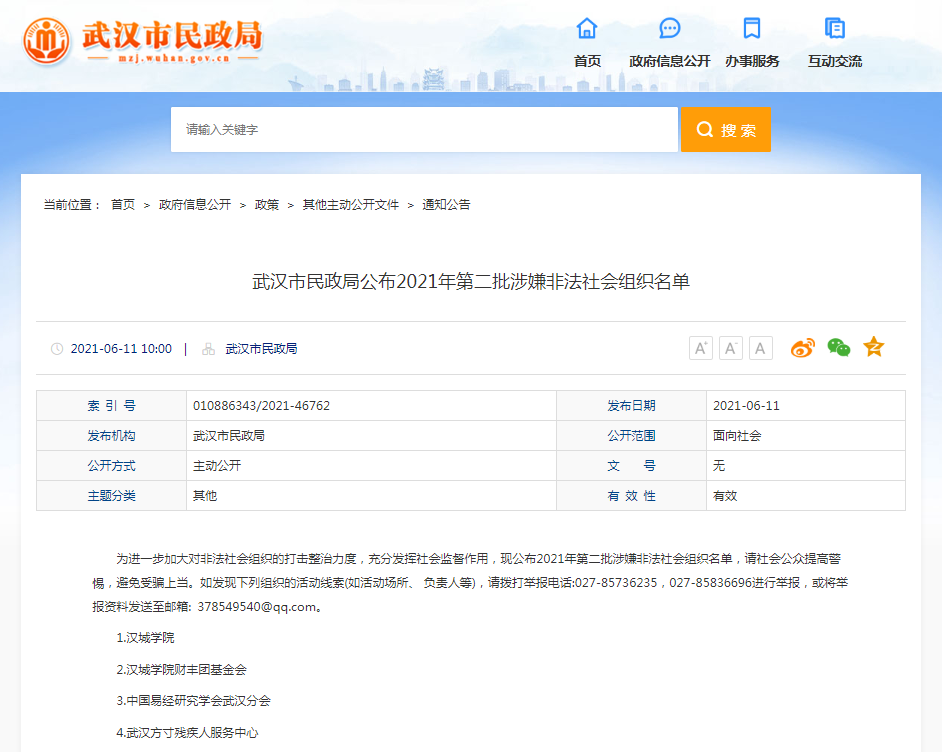Click the 武汉市民政局 site logo

(x=143, y=40)
